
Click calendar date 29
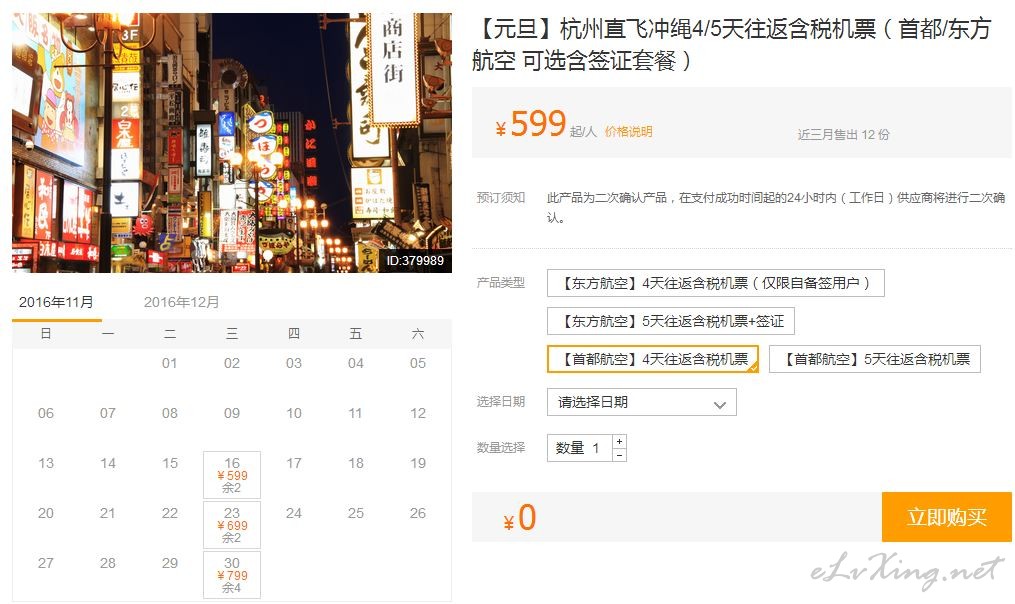click(170, 563)
